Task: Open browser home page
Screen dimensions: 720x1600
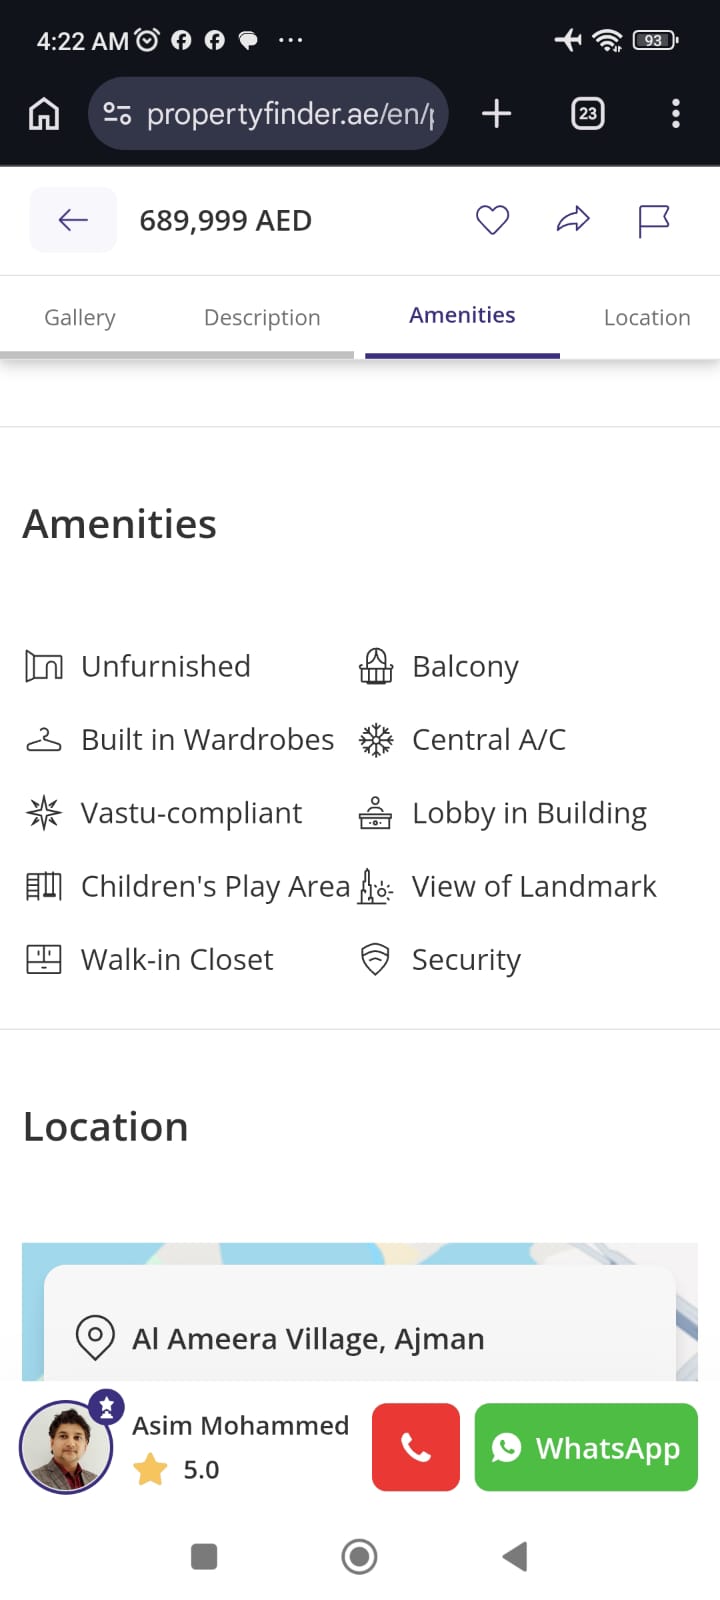Action: point(43,114)
